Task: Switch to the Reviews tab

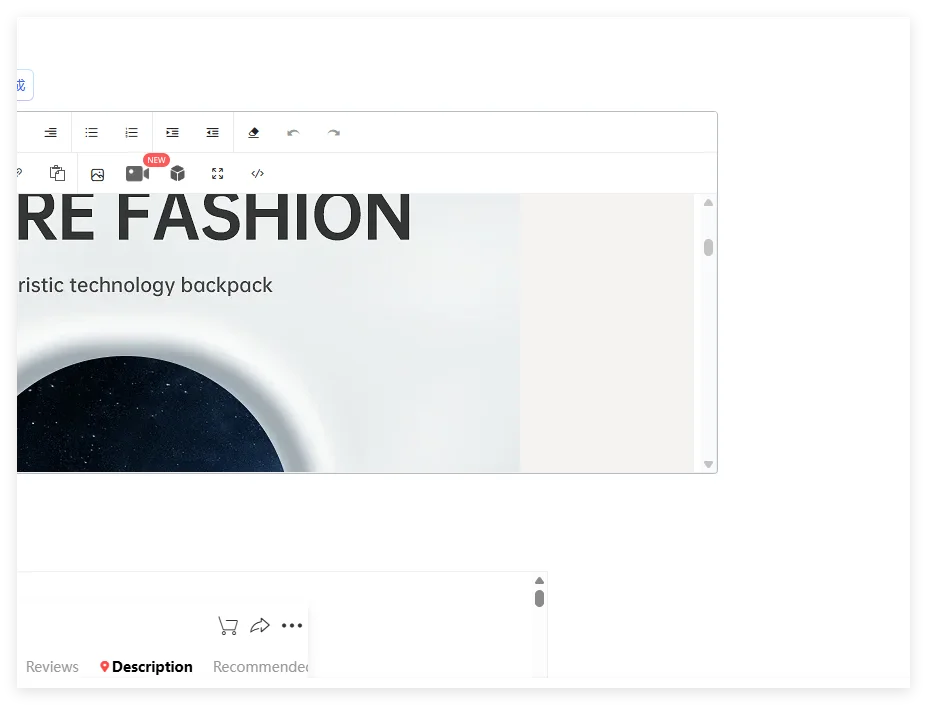Action: pyautogui.click(x=52, y=667)
